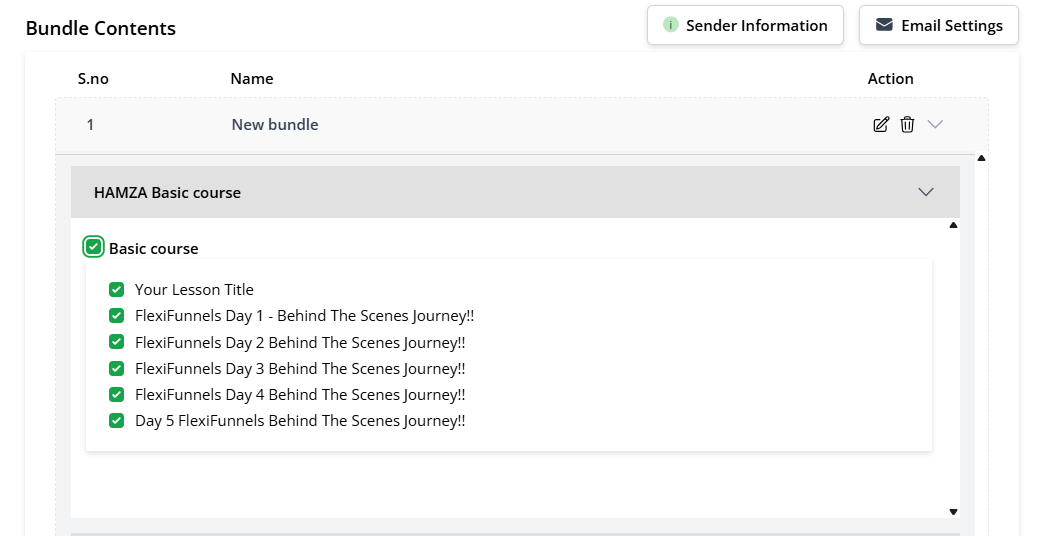Toggle FlexiFunnels Day 4 lesson checkbox
Viewport: 1056px width, 536px height.
pyautogui.click(x=116, y=394)
